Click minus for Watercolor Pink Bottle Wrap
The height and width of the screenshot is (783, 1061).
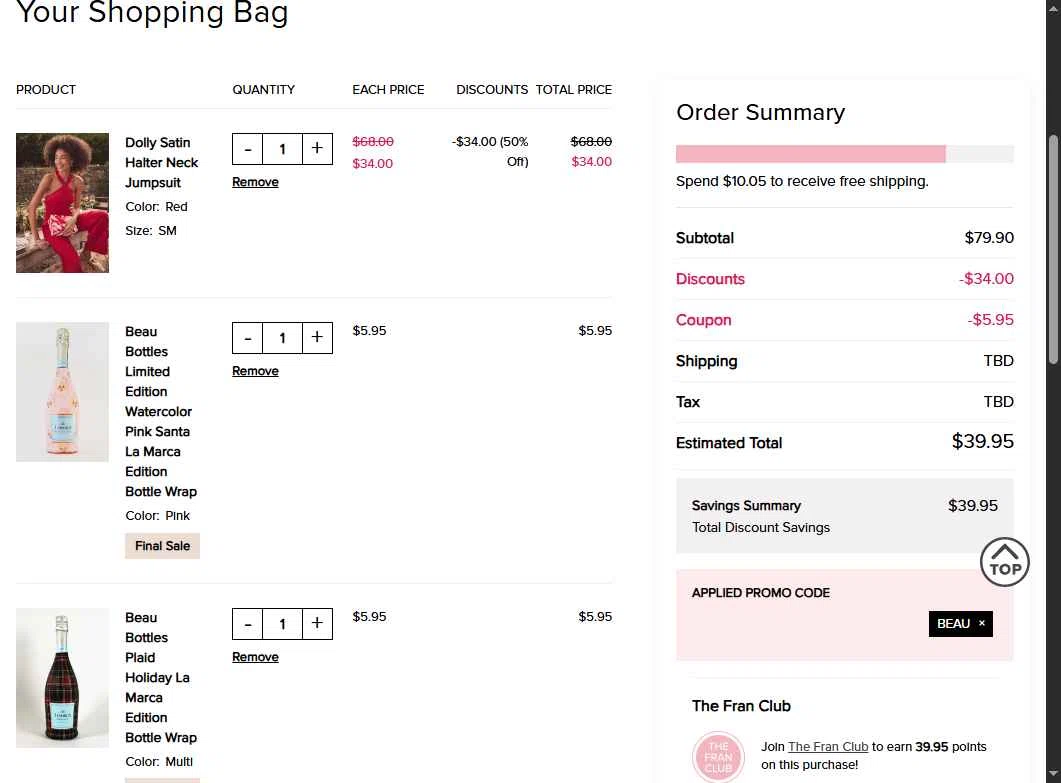[x=248, y=338]
